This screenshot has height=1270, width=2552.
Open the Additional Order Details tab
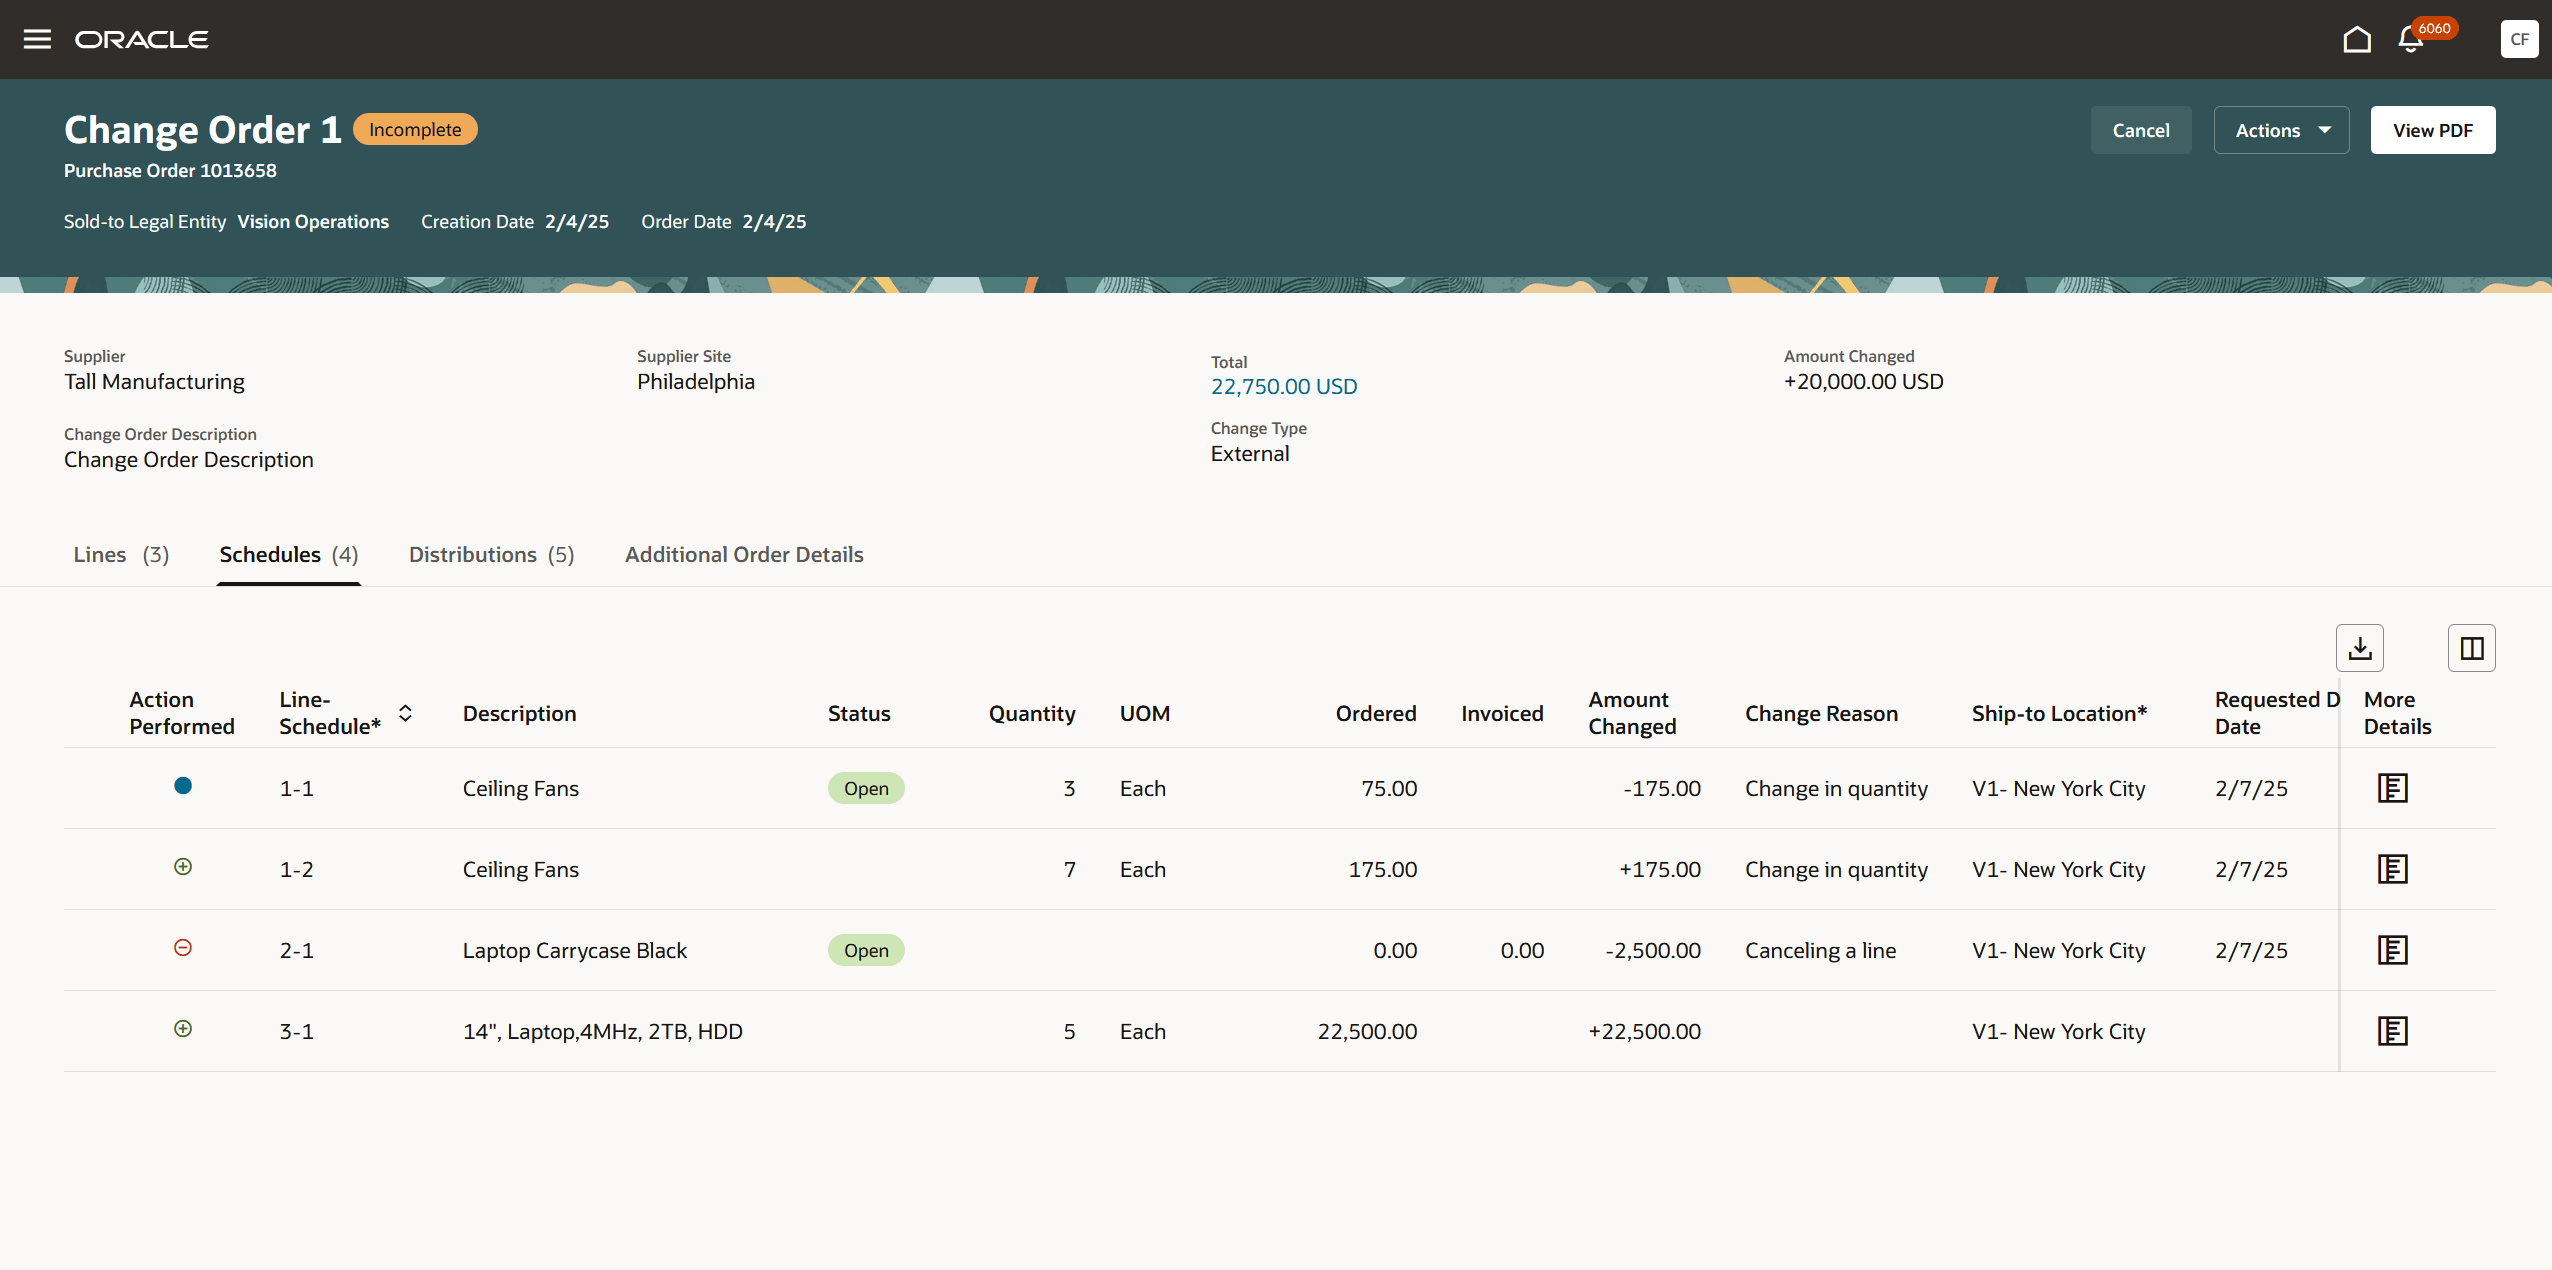(744, 554)
